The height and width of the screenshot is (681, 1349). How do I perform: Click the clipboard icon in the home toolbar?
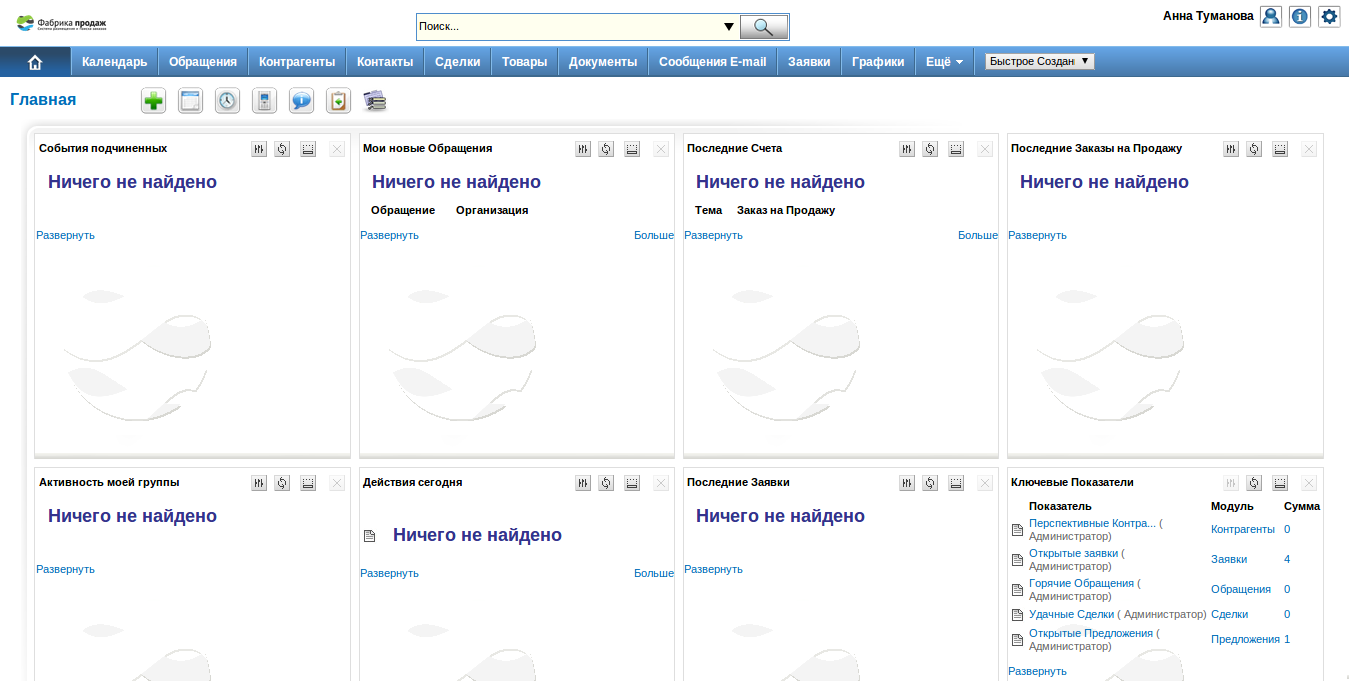tap(339, 101)
